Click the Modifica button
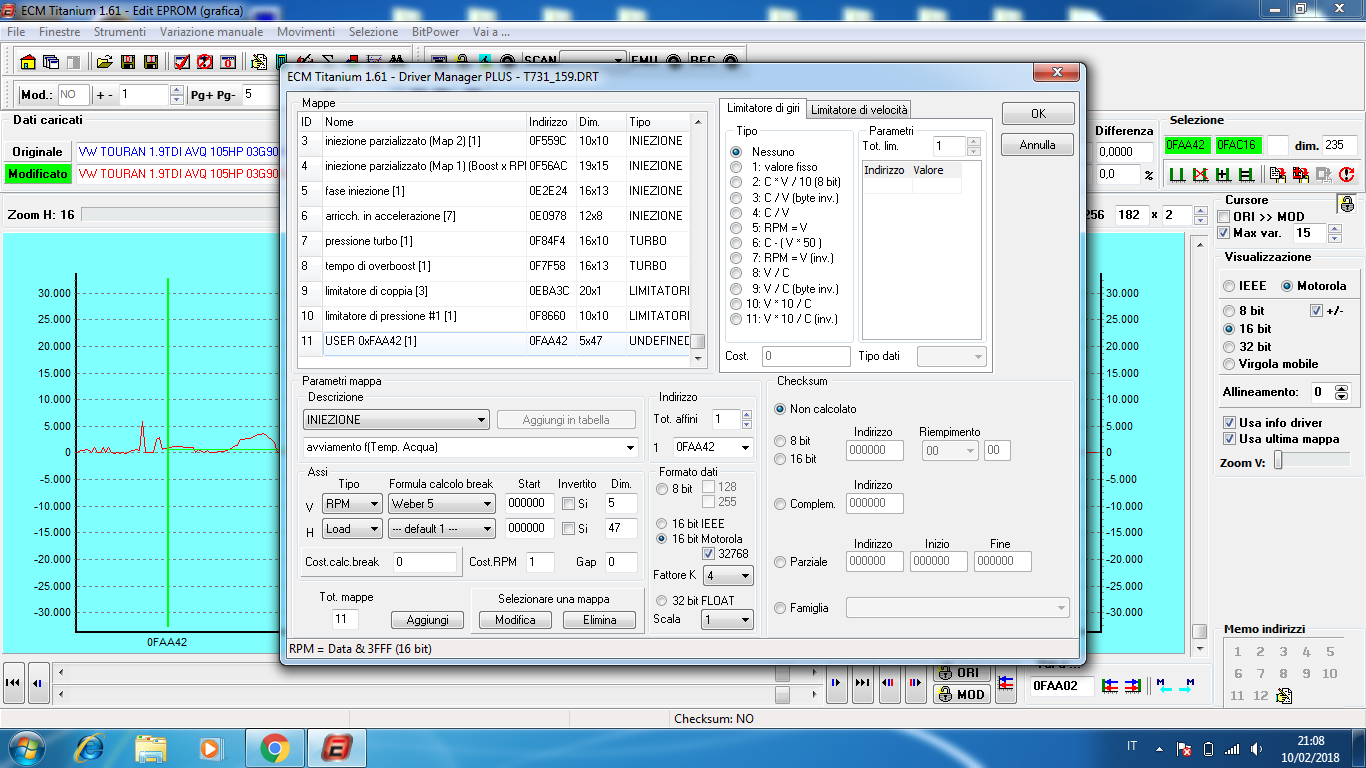1366x768 pixels. coord(515,620)
